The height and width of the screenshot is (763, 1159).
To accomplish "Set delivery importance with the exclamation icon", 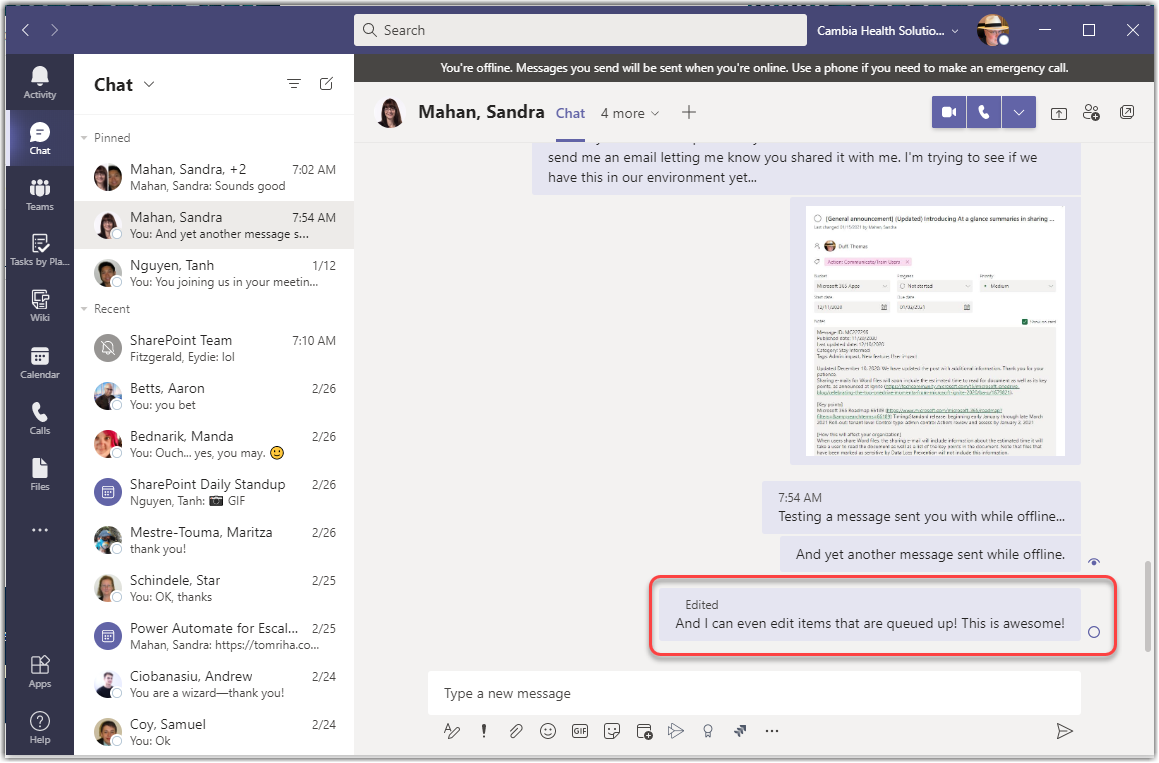I will (483, 730).
